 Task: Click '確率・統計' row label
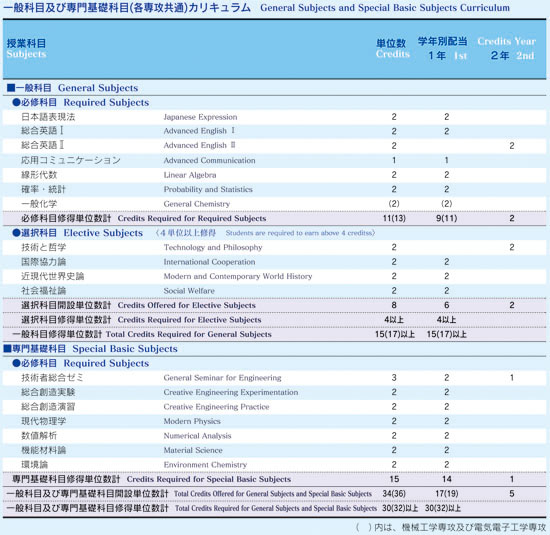(x=43, y=189)
